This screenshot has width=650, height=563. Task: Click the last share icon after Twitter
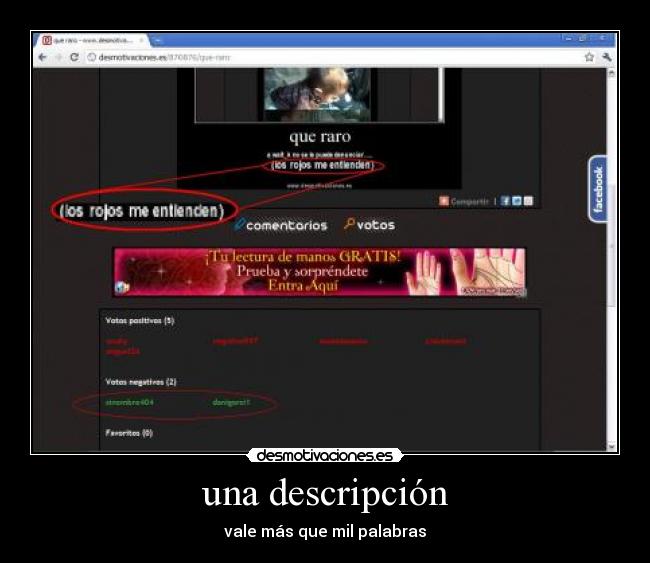click(528, 201)
